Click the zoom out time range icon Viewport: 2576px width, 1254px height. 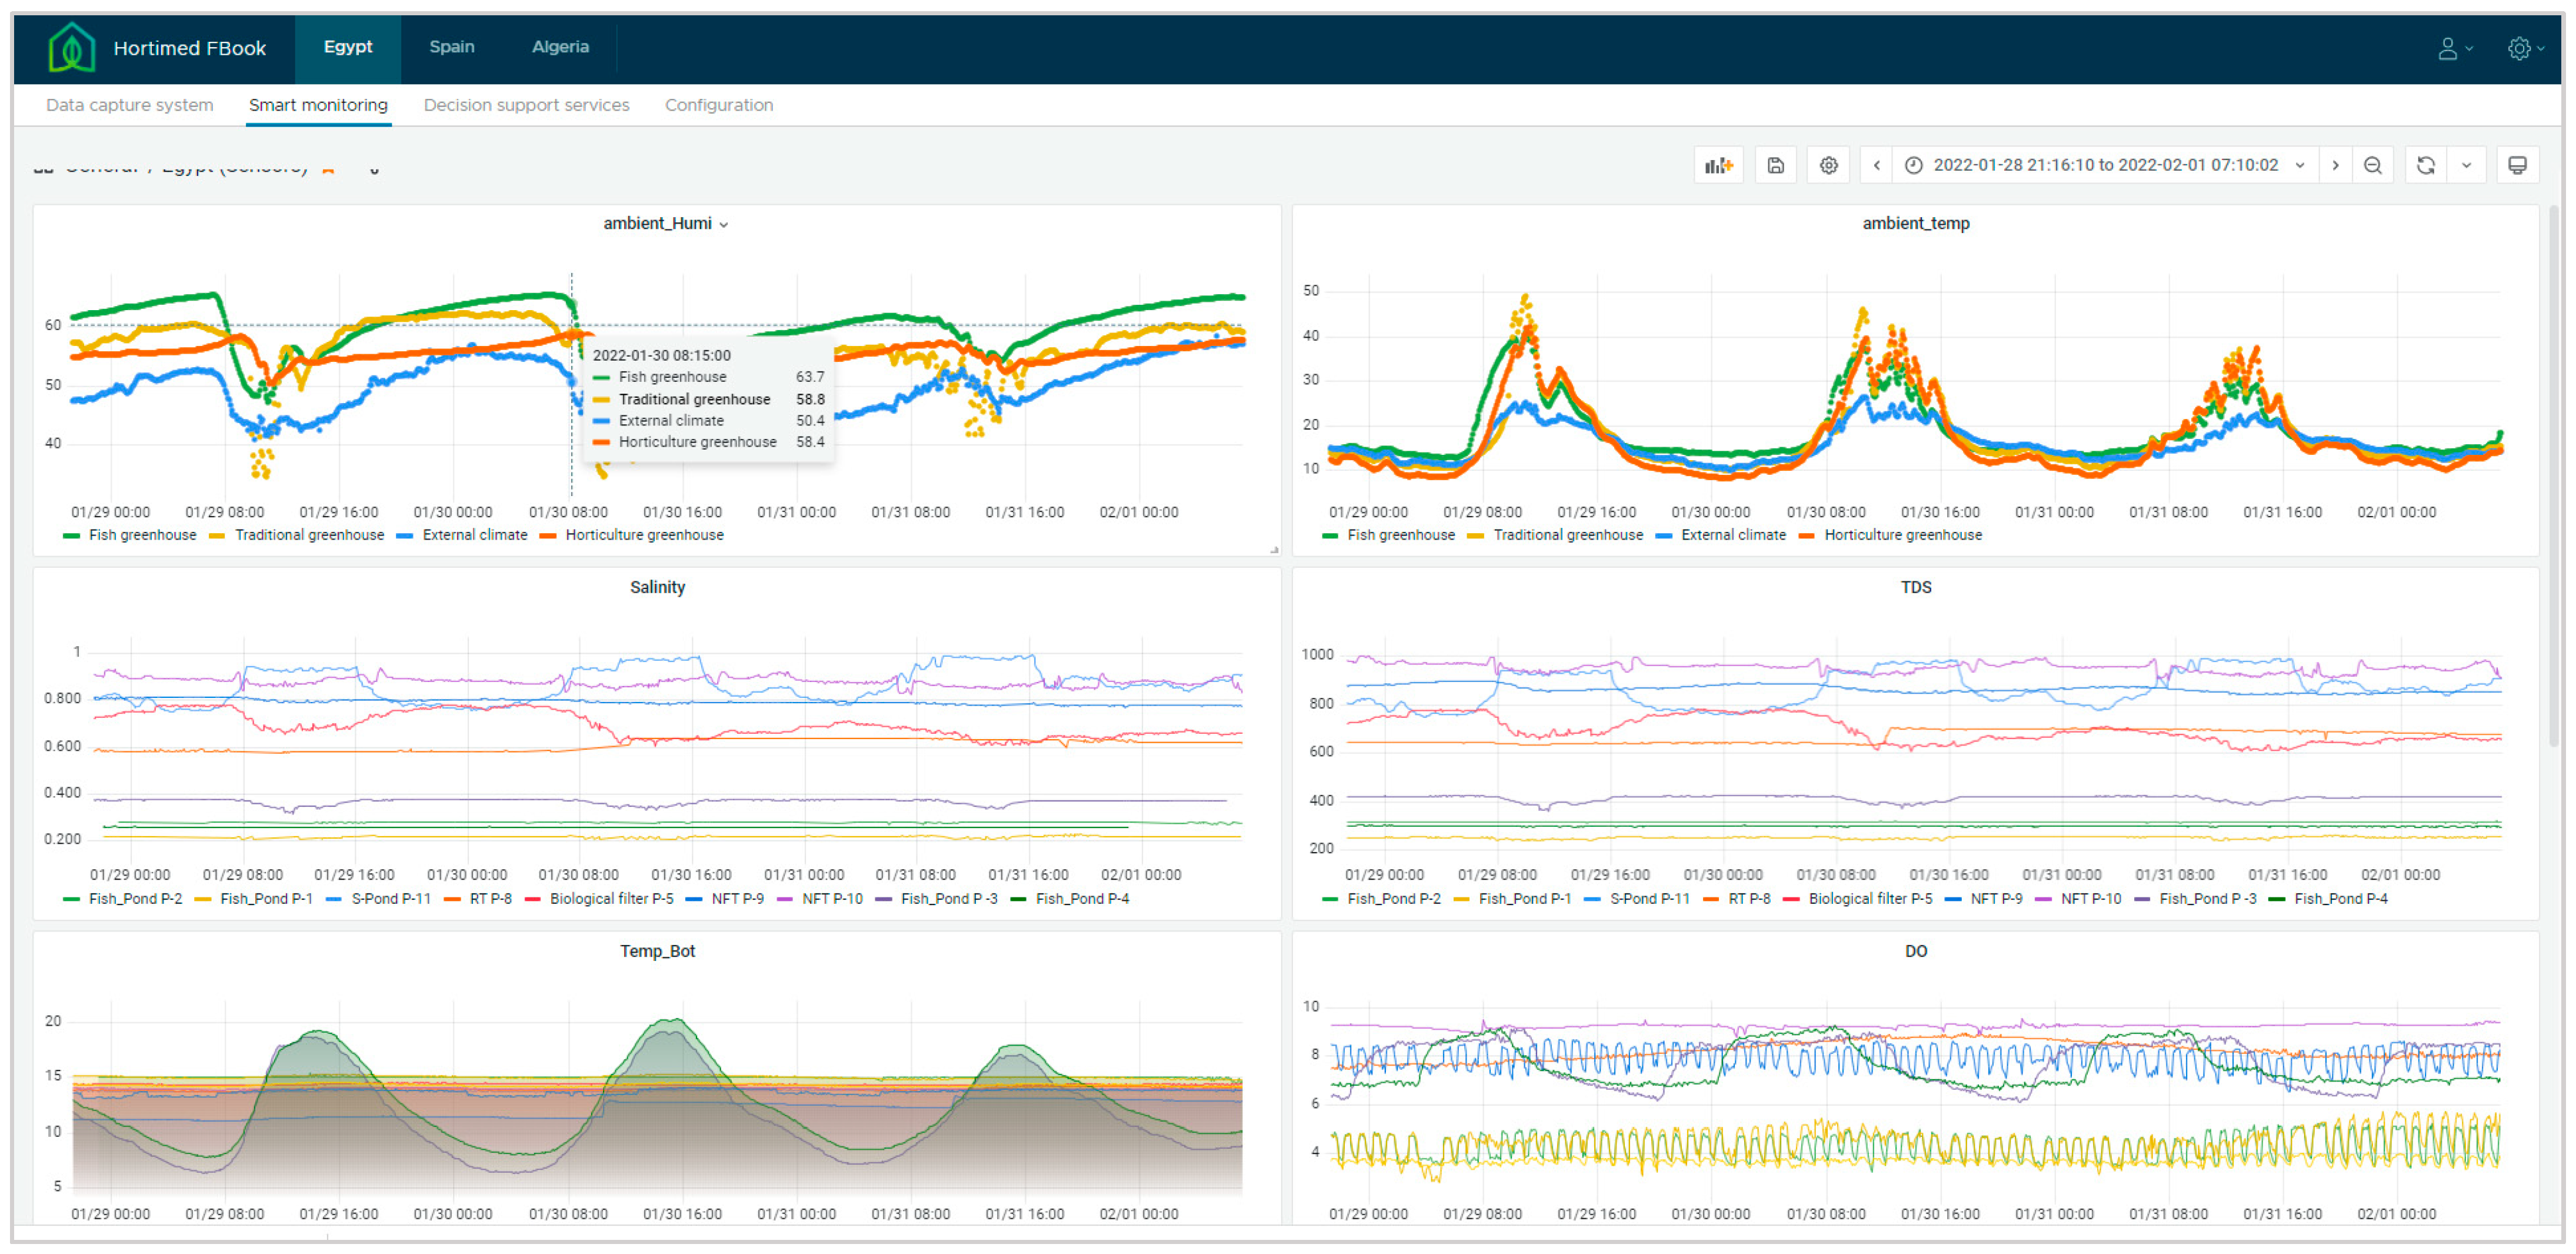2372,166
